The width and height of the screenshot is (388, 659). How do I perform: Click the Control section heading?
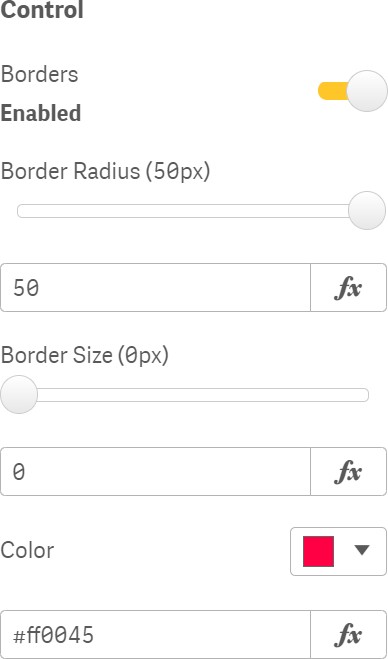[x=42, y=10]
